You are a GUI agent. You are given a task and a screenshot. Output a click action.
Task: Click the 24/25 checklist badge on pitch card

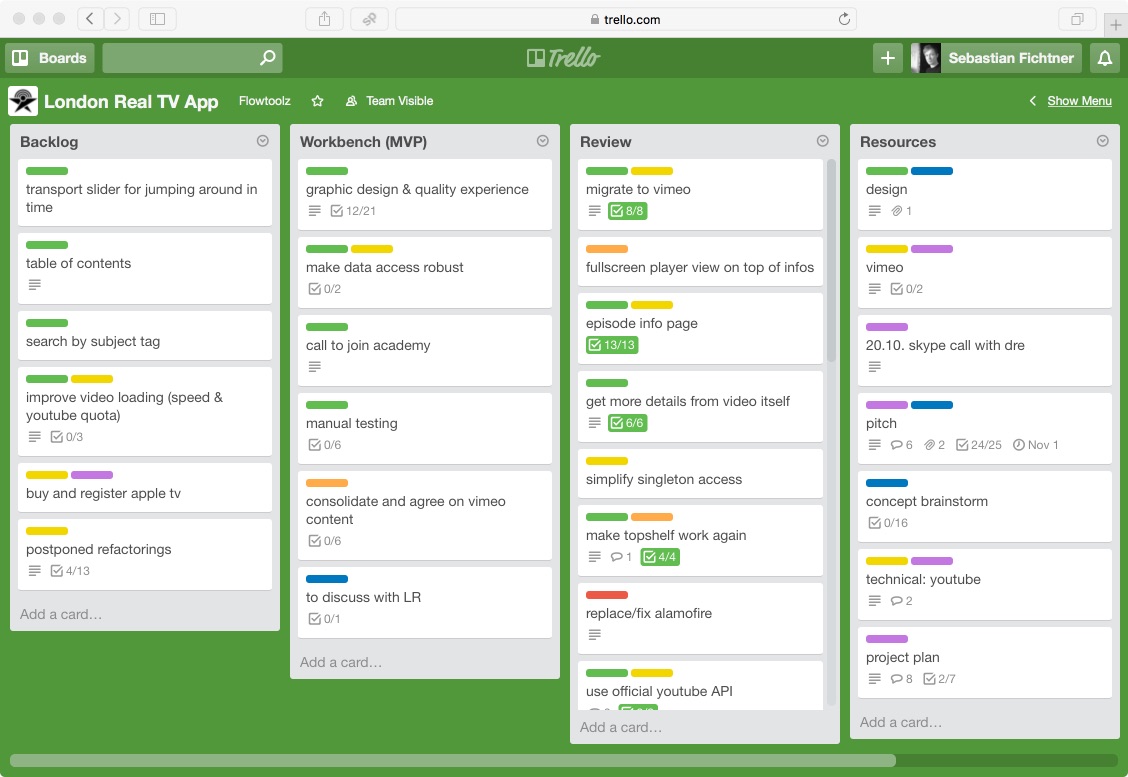979,445
